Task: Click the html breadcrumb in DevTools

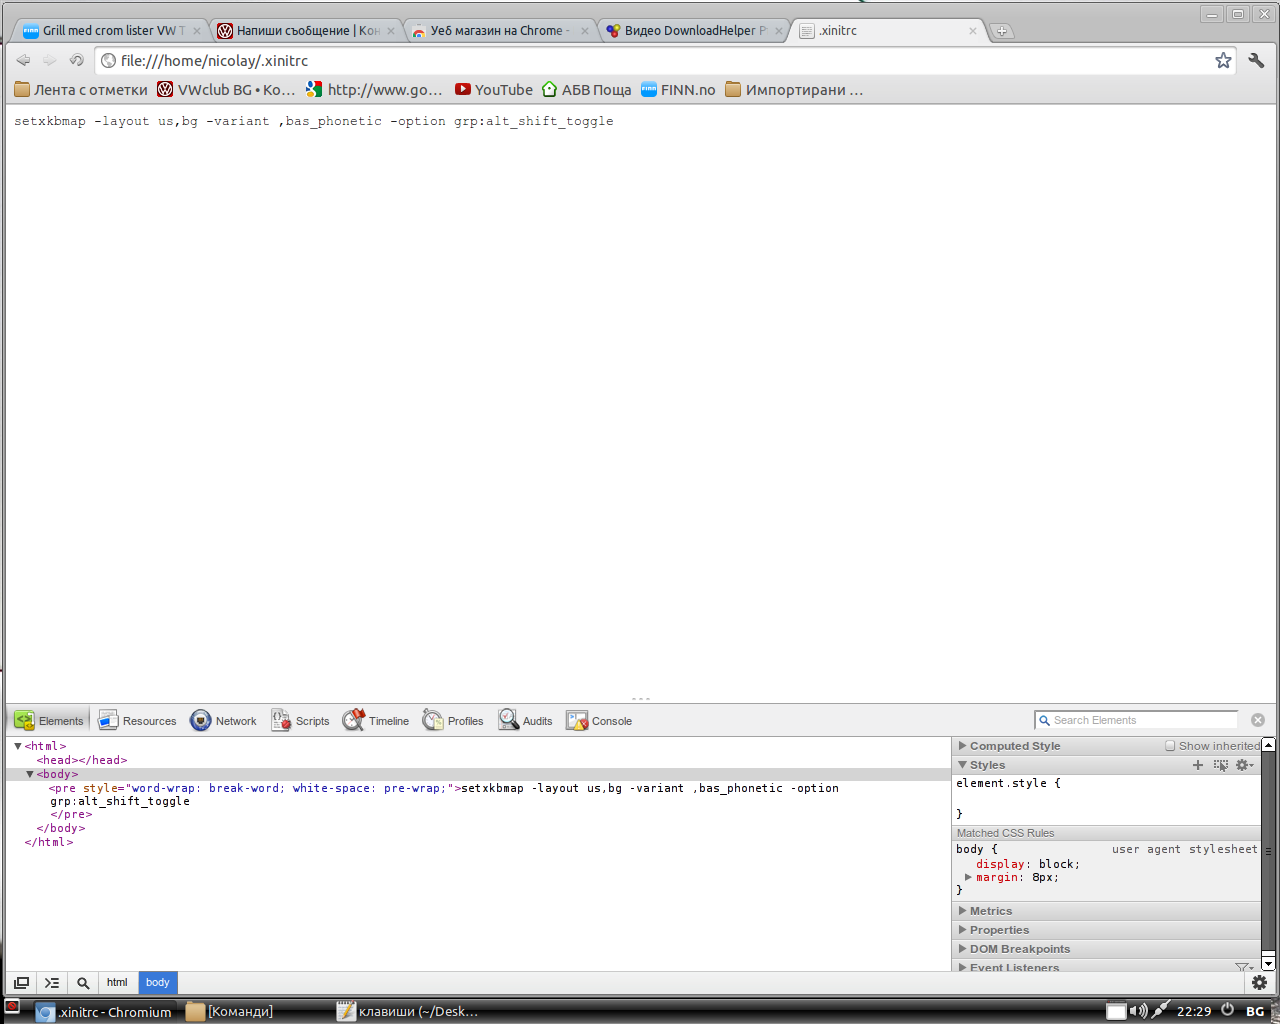Action: 117,983
